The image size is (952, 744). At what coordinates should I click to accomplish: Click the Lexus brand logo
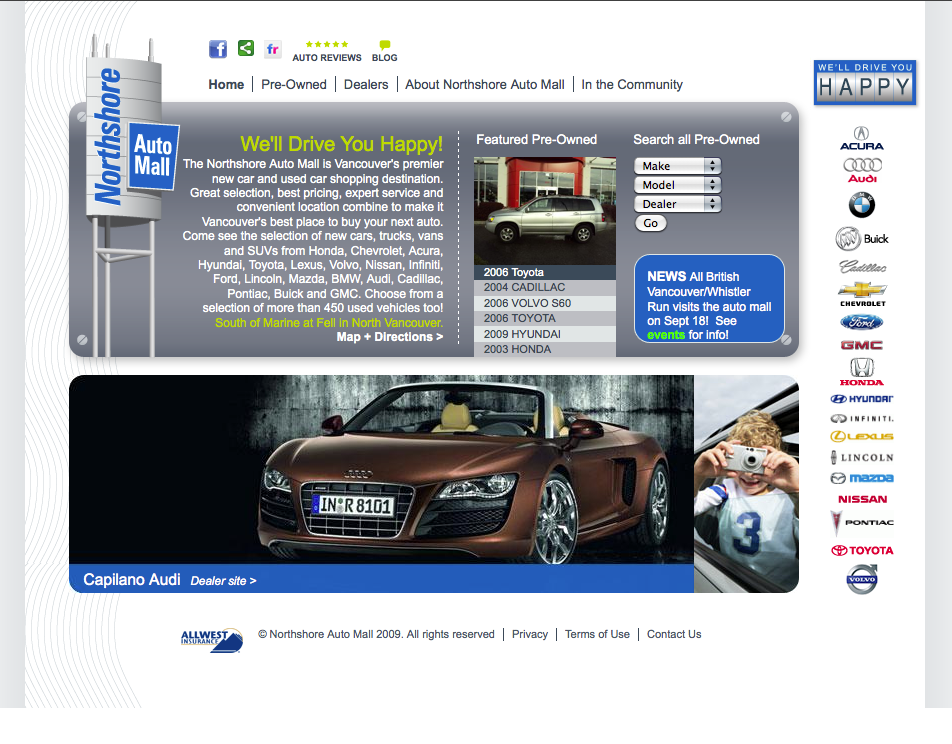[862, 437]
